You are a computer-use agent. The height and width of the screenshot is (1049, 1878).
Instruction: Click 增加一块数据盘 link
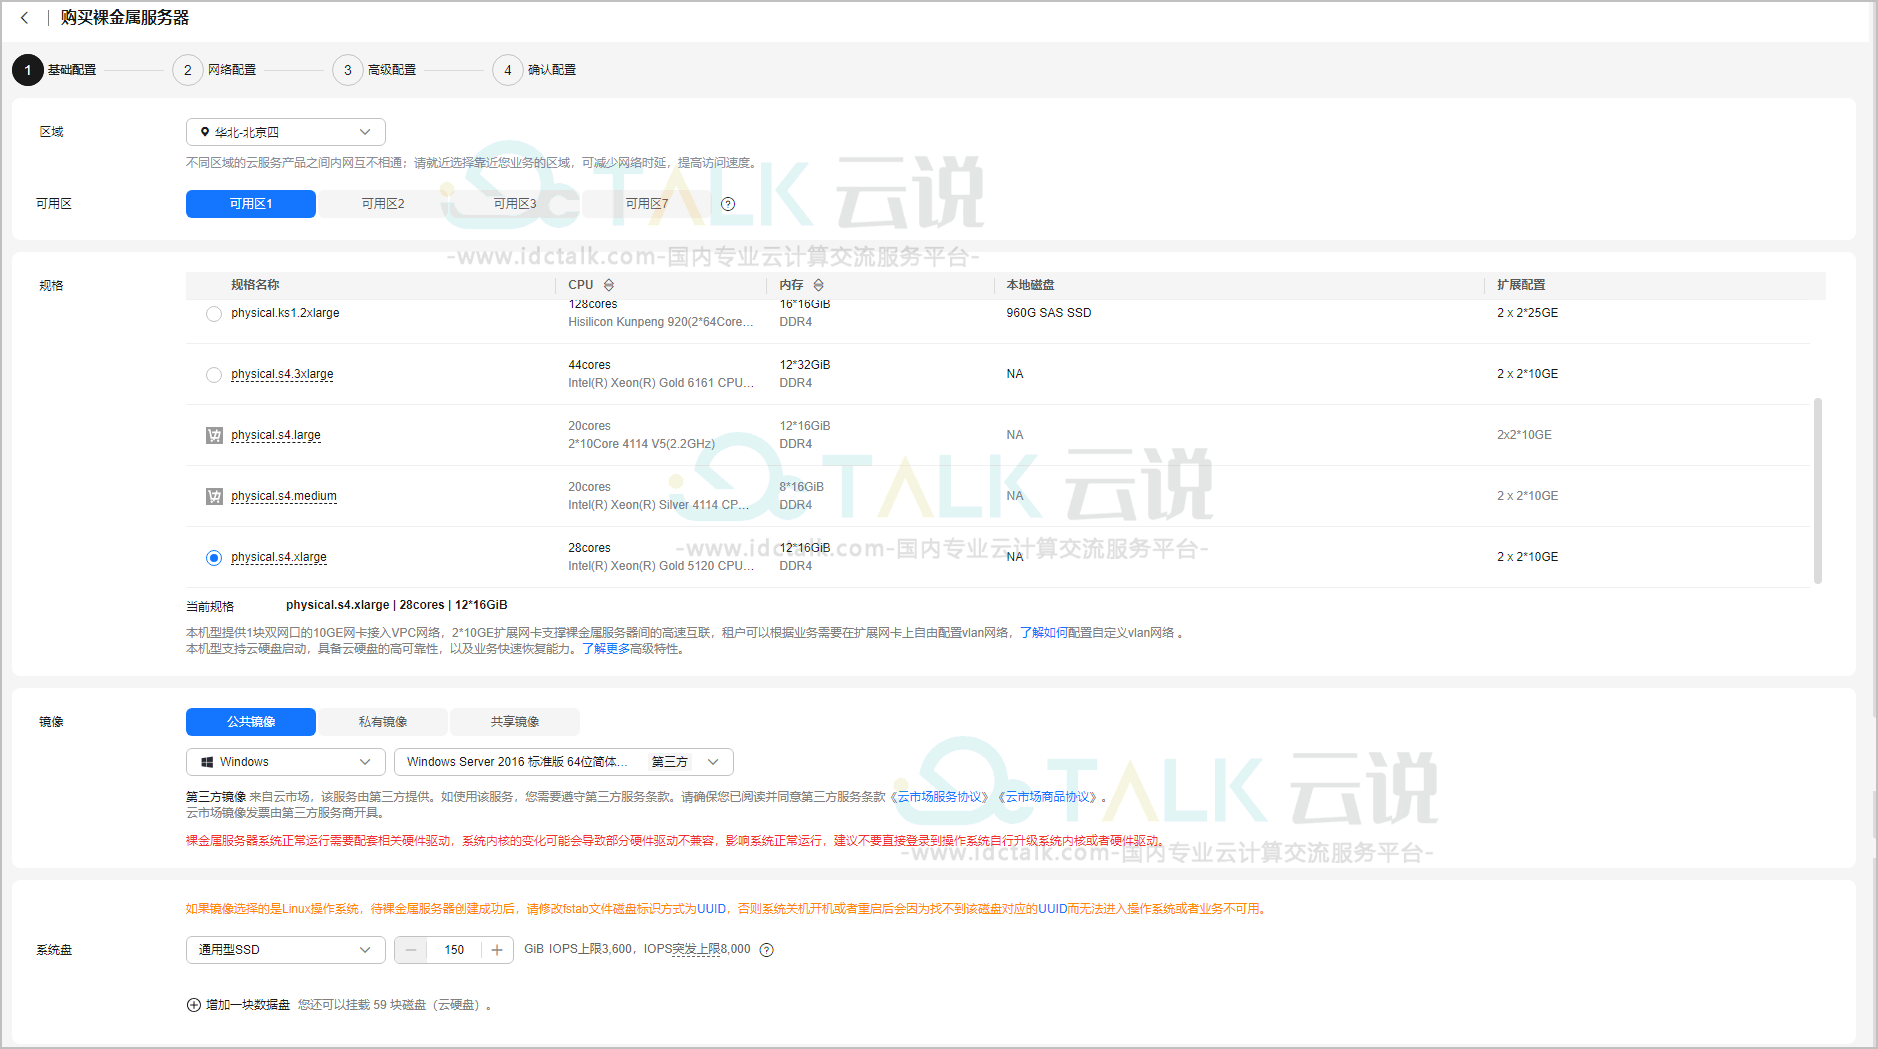click(248, 1005)
